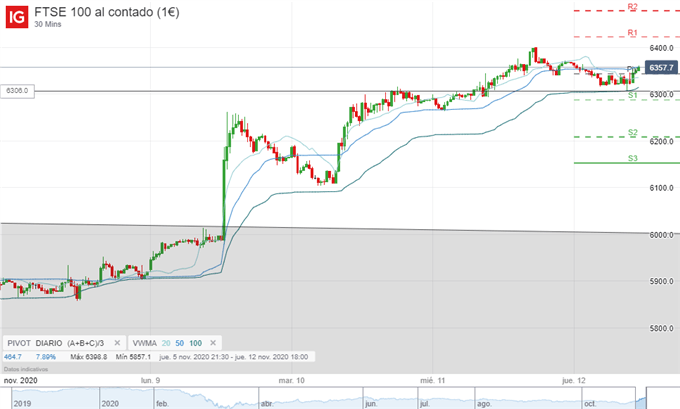Click the jue. 12 date label
Viewport: 680px width, 409px height.
[573, 380]
